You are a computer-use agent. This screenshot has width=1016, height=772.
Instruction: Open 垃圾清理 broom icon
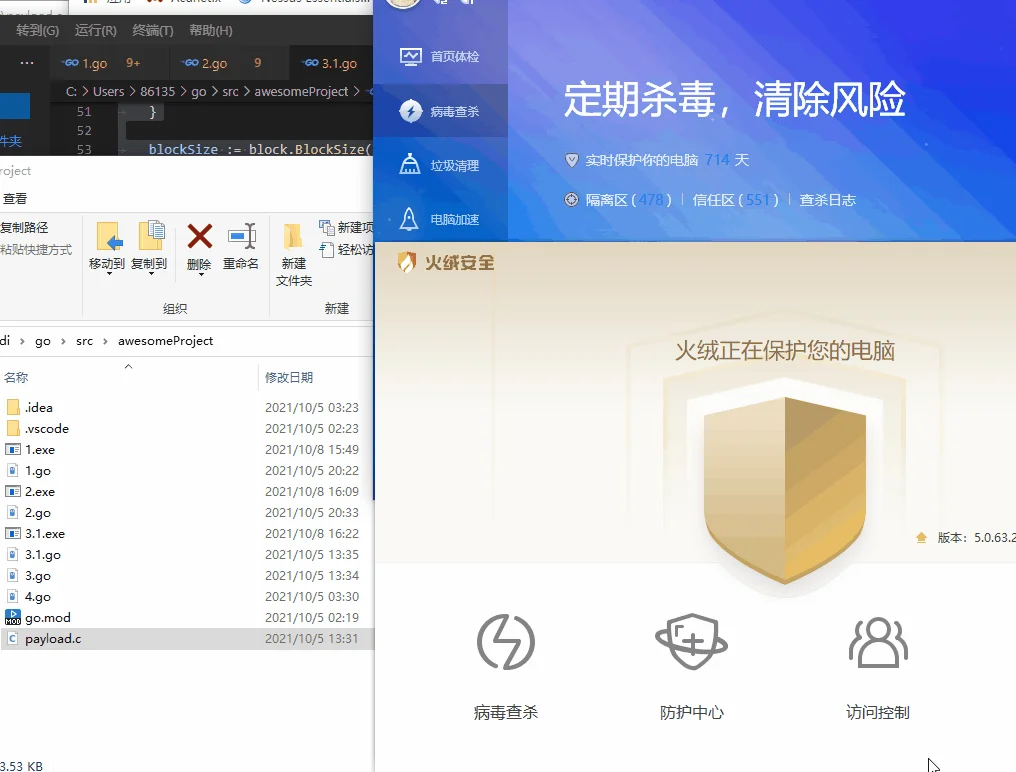[x=410, y=165]
